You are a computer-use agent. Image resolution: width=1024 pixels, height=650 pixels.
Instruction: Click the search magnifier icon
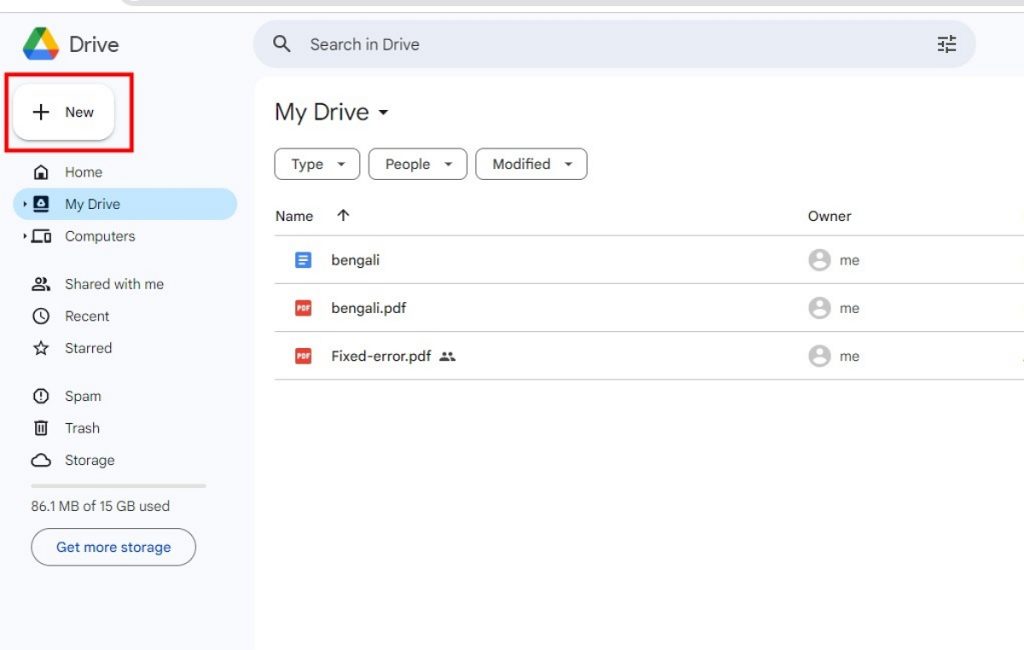[281, 44]
